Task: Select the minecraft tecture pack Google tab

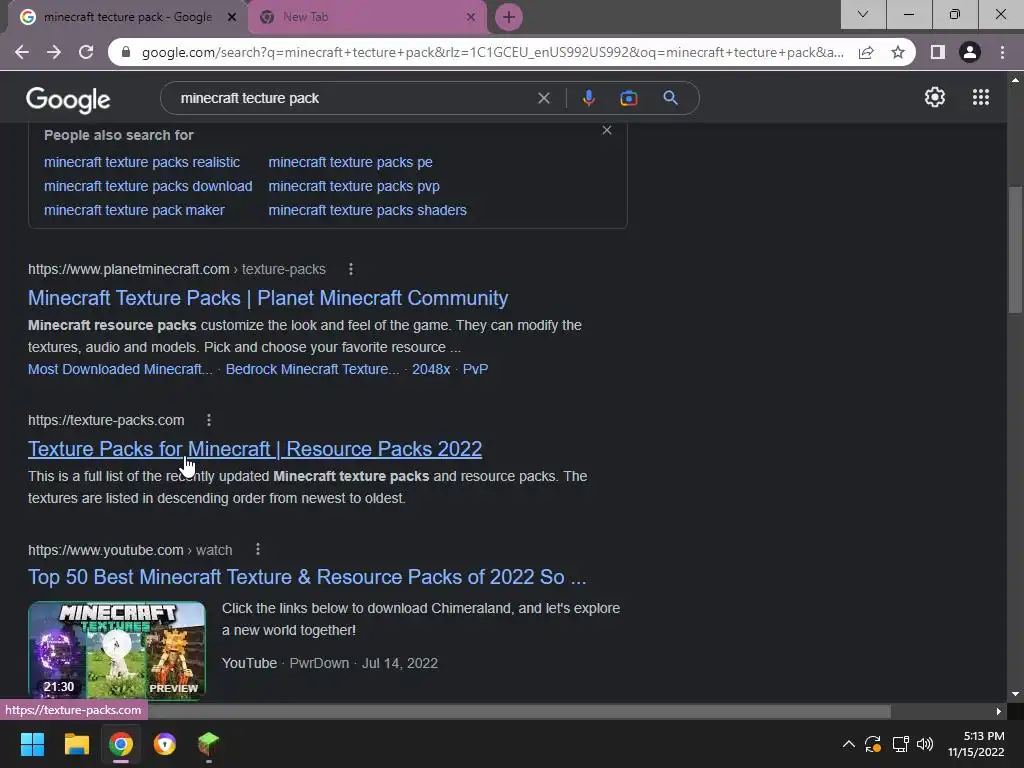Action: coord(127,17)
